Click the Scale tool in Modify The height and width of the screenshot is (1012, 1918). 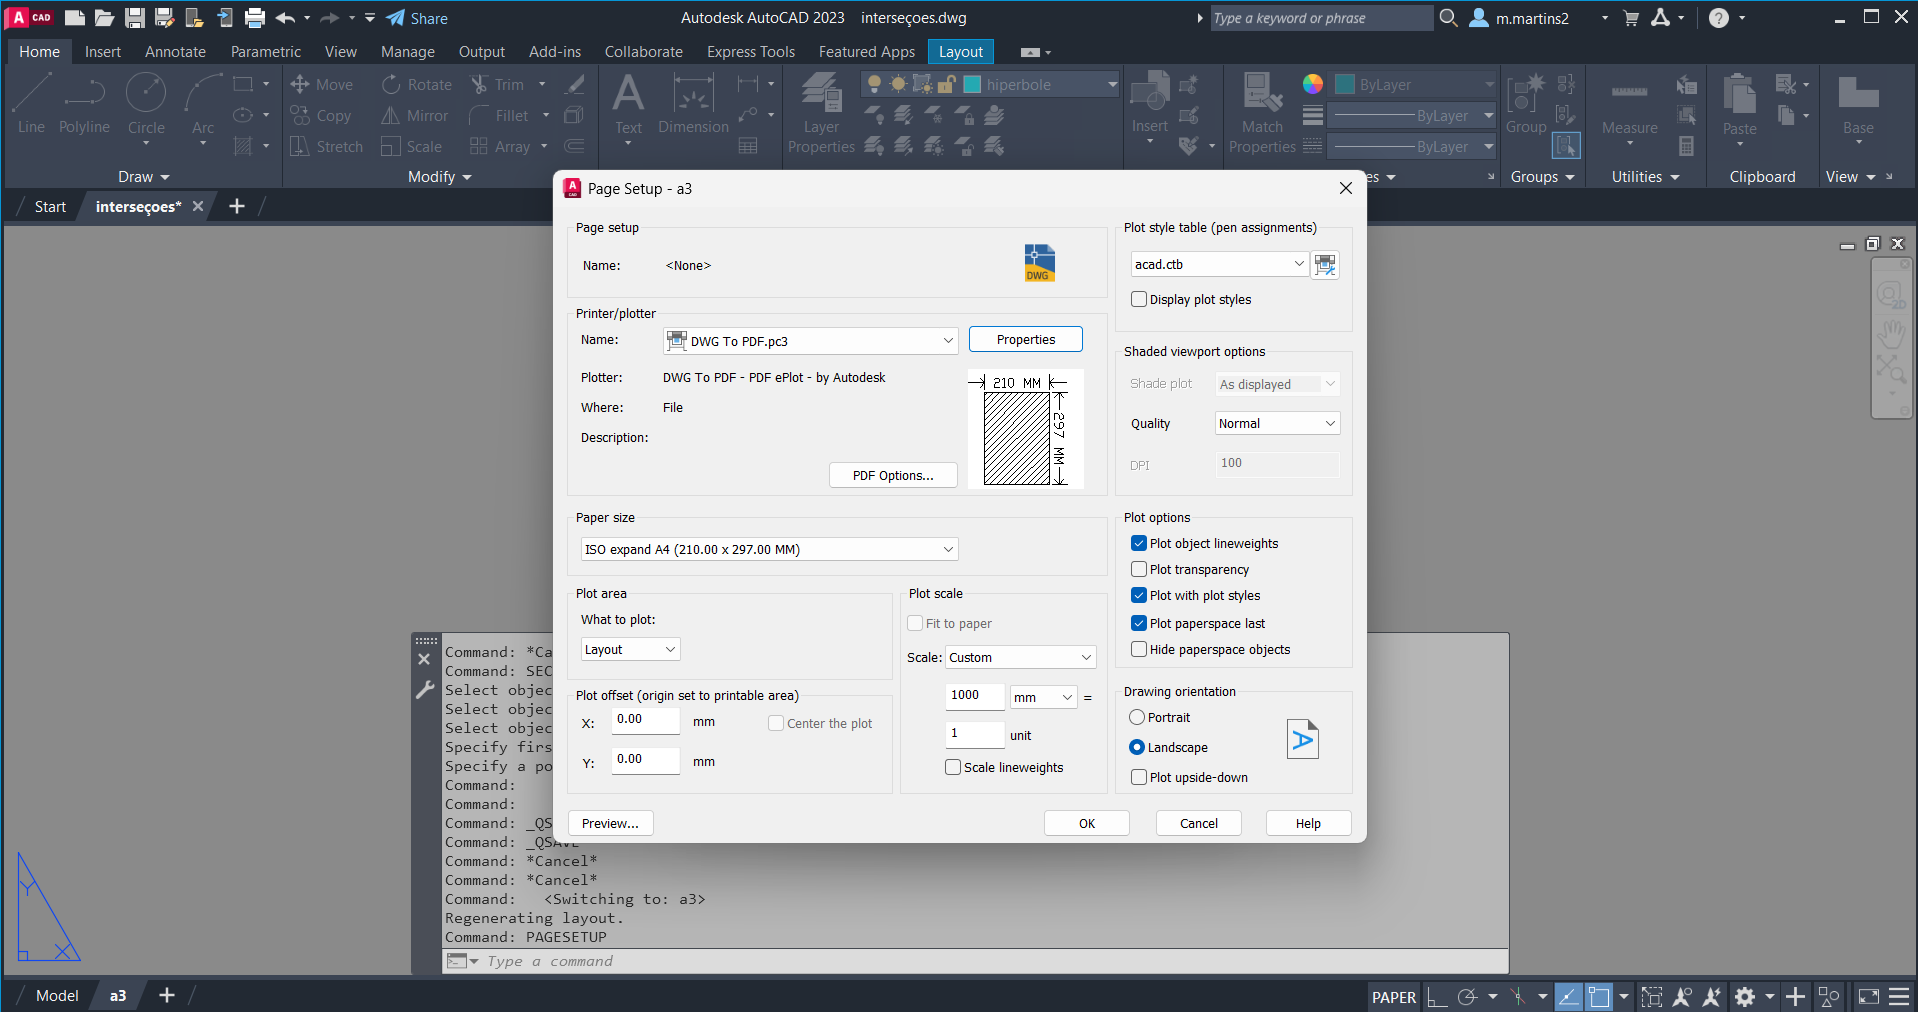click(x=412, y=147)
